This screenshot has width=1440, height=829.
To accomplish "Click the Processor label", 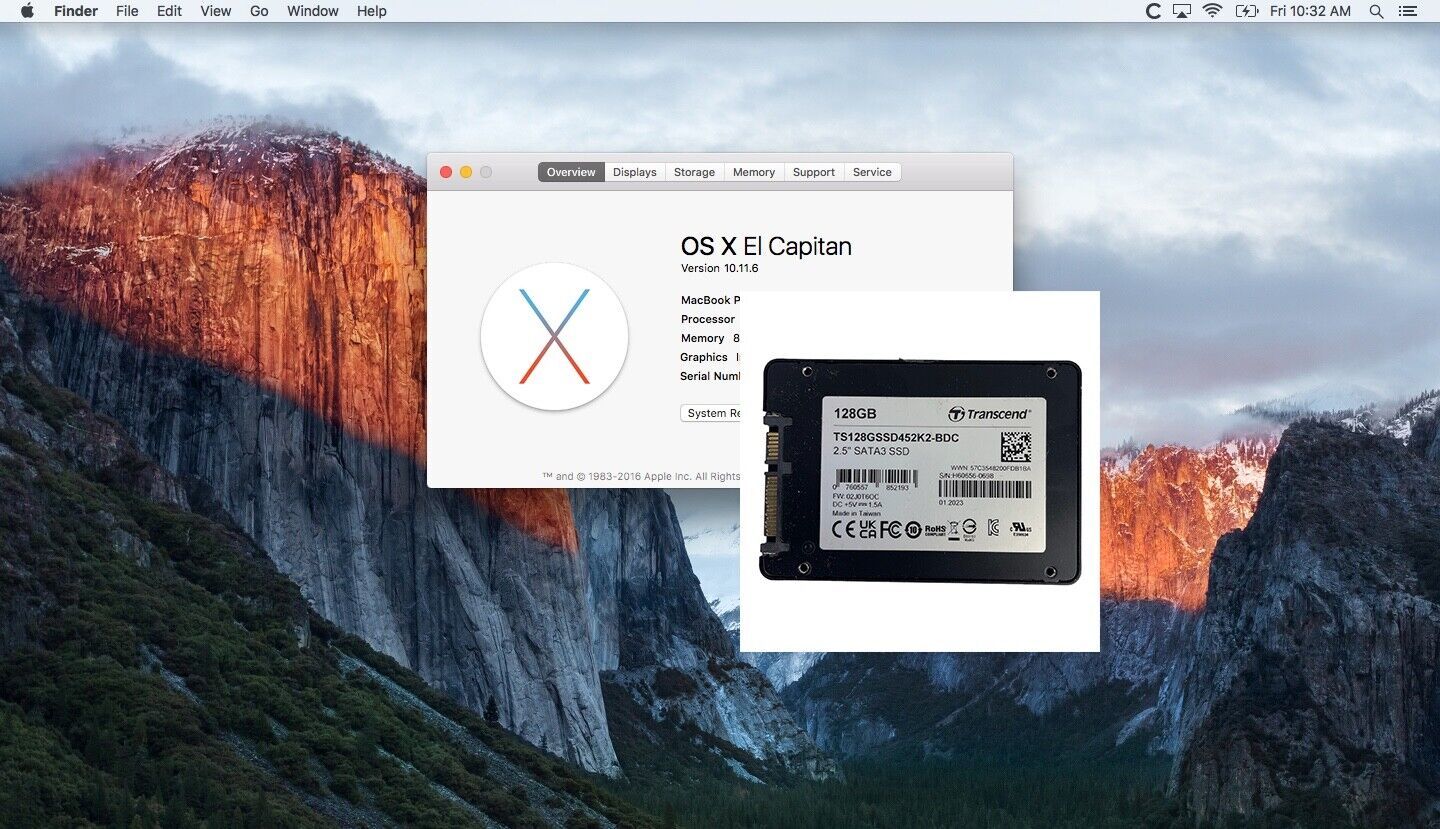I will (708, 319).
